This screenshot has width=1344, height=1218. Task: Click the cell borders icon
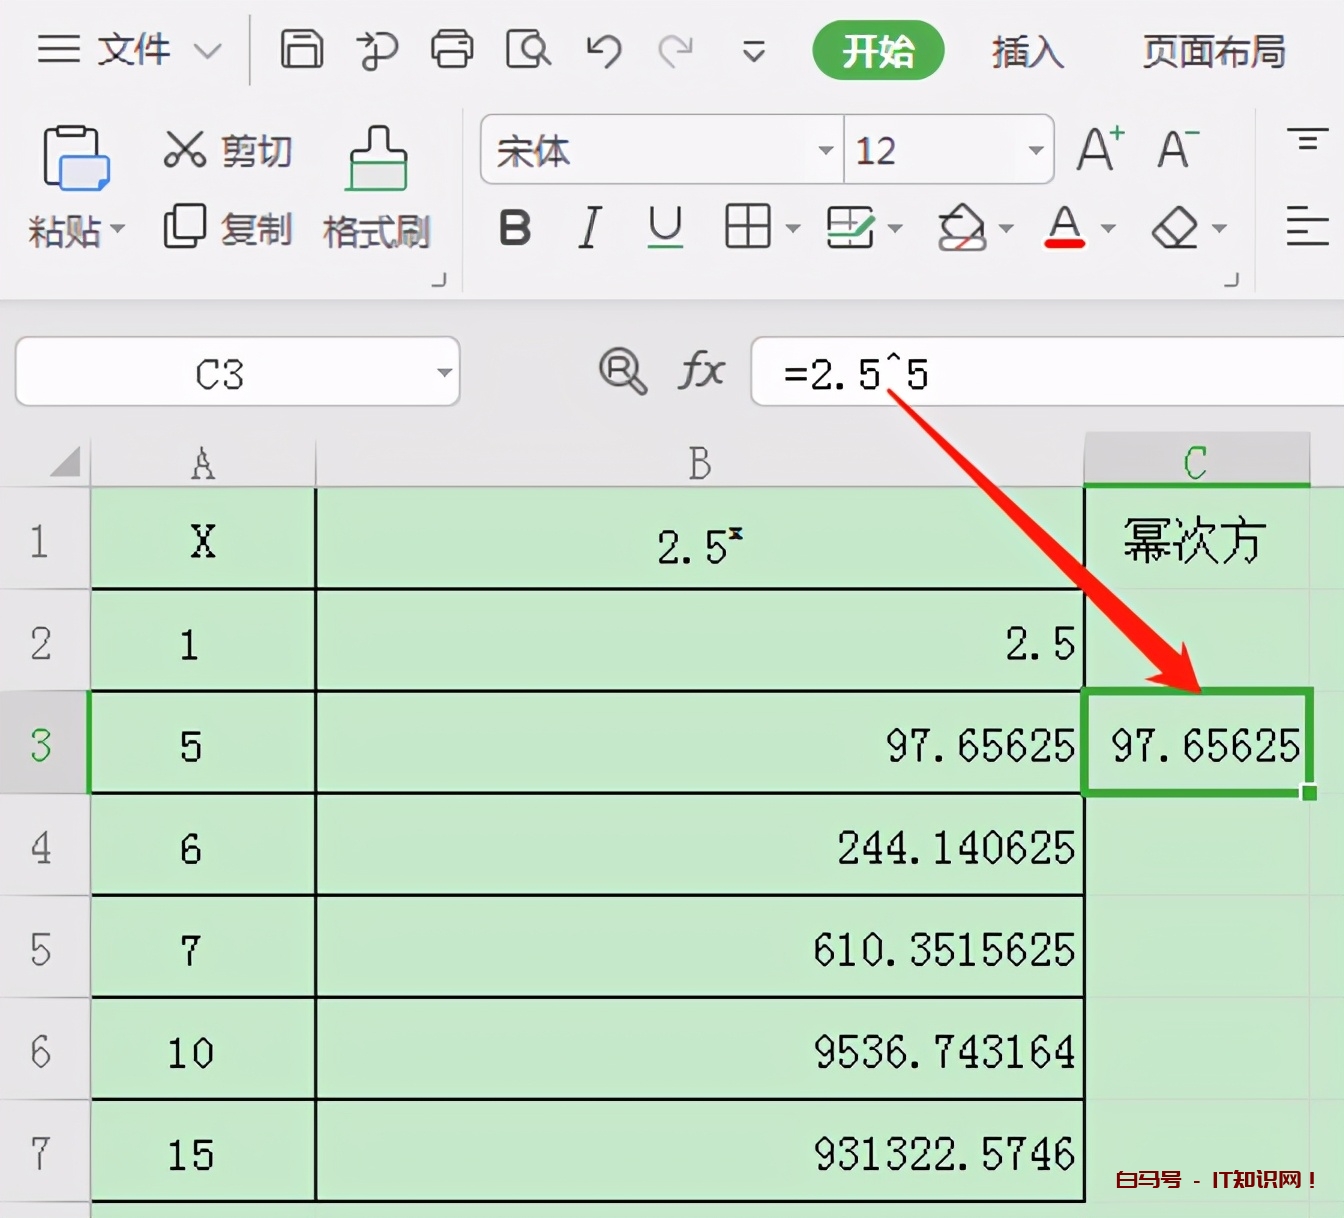748,227
